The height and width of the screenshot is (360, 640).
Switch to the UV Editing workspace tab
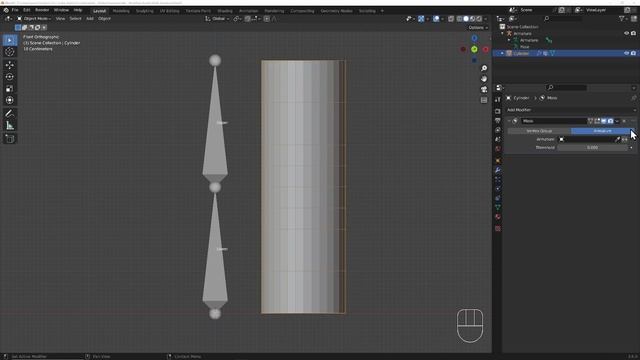click(x=169, y=11)
